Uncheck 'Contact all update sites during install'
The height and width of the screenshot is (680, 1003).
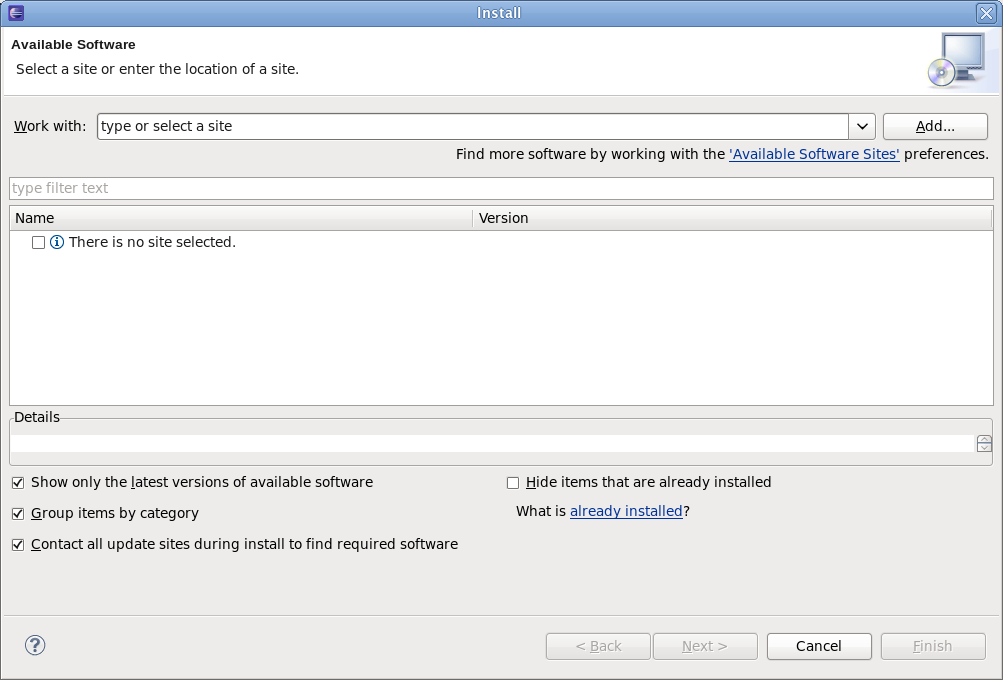tap(18, 545)
